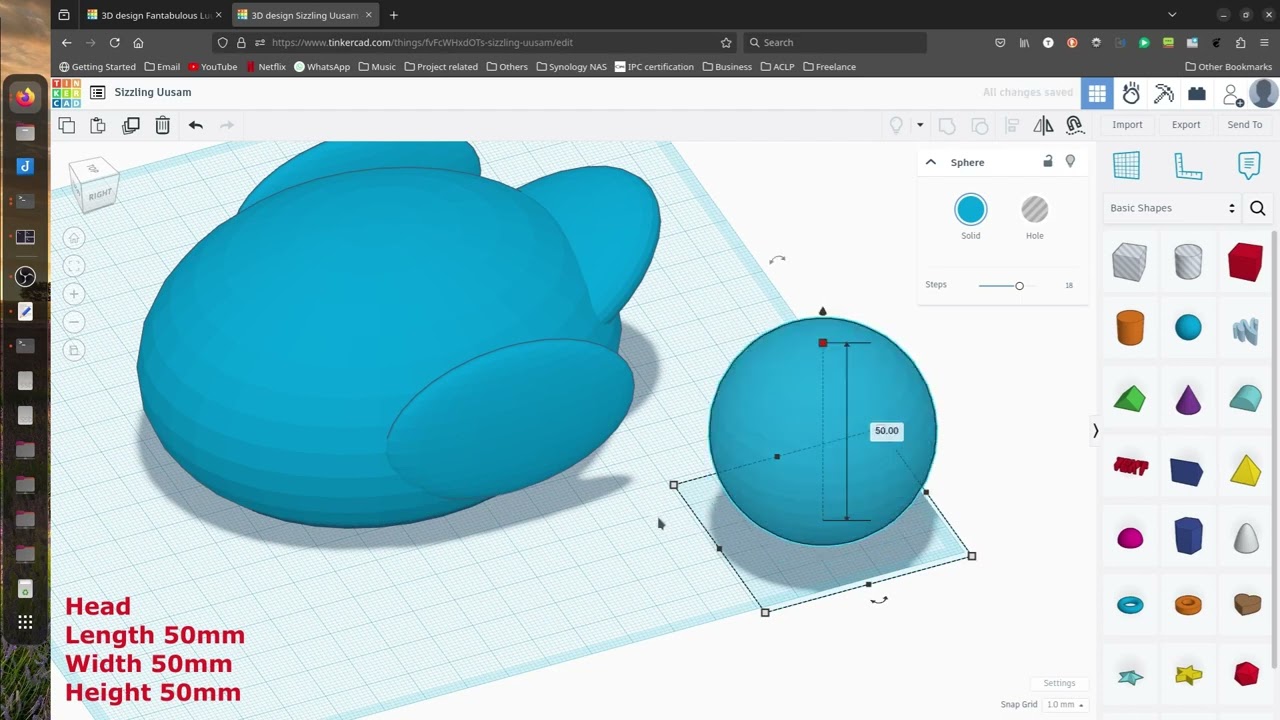Click the invite collaborator icon
Image resolution: width=1280 pixels, height=720 pixels.
[1232, 93]
